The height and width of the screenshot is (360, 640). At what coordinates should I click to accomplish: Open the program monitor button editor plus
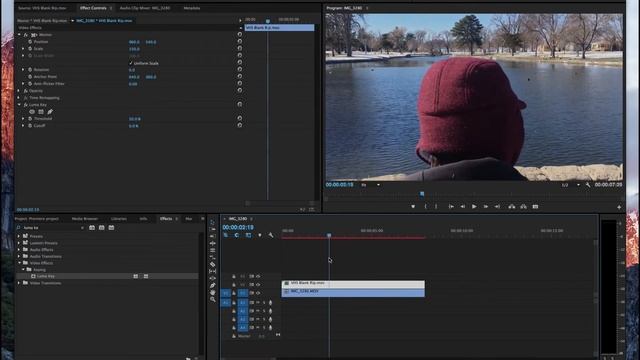click(619, 207)
